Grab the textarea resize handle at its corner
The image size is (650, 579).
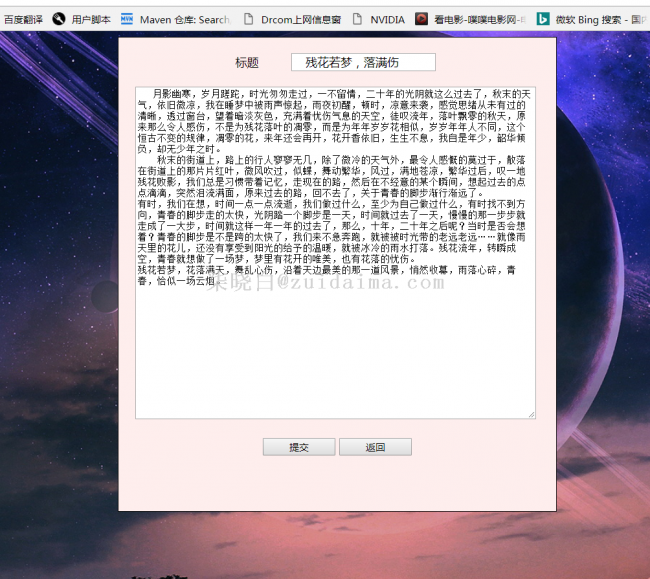pos(531,414)
